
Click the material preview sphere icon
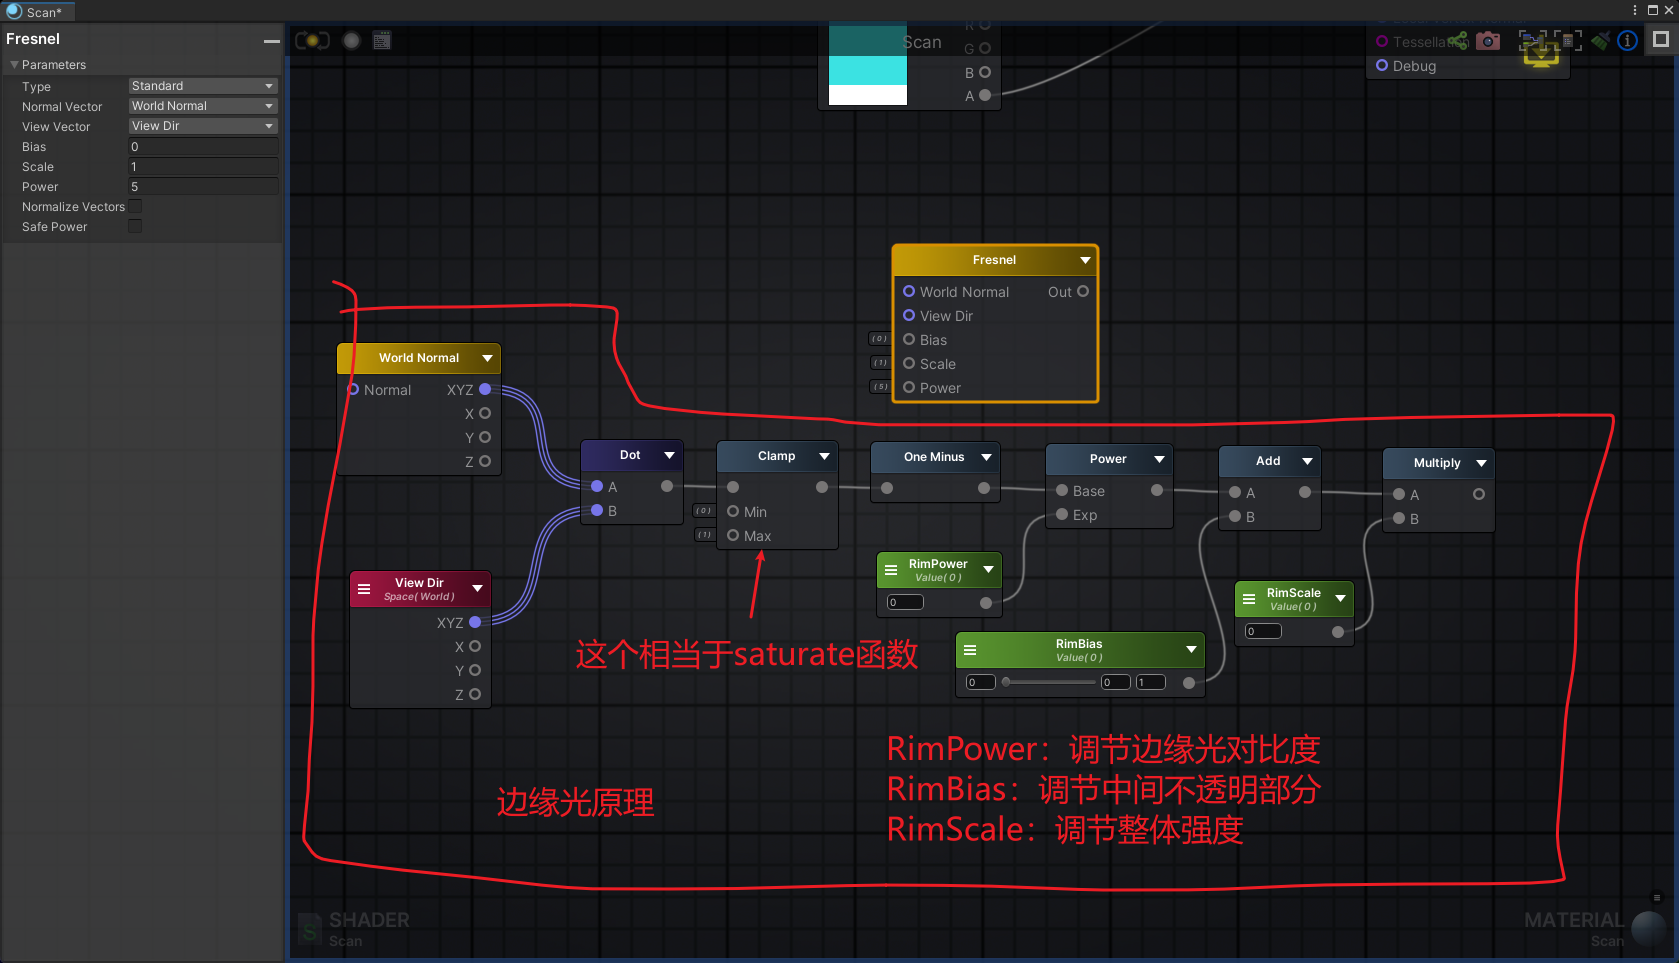pyautogui.click(x=1648, y=928)
